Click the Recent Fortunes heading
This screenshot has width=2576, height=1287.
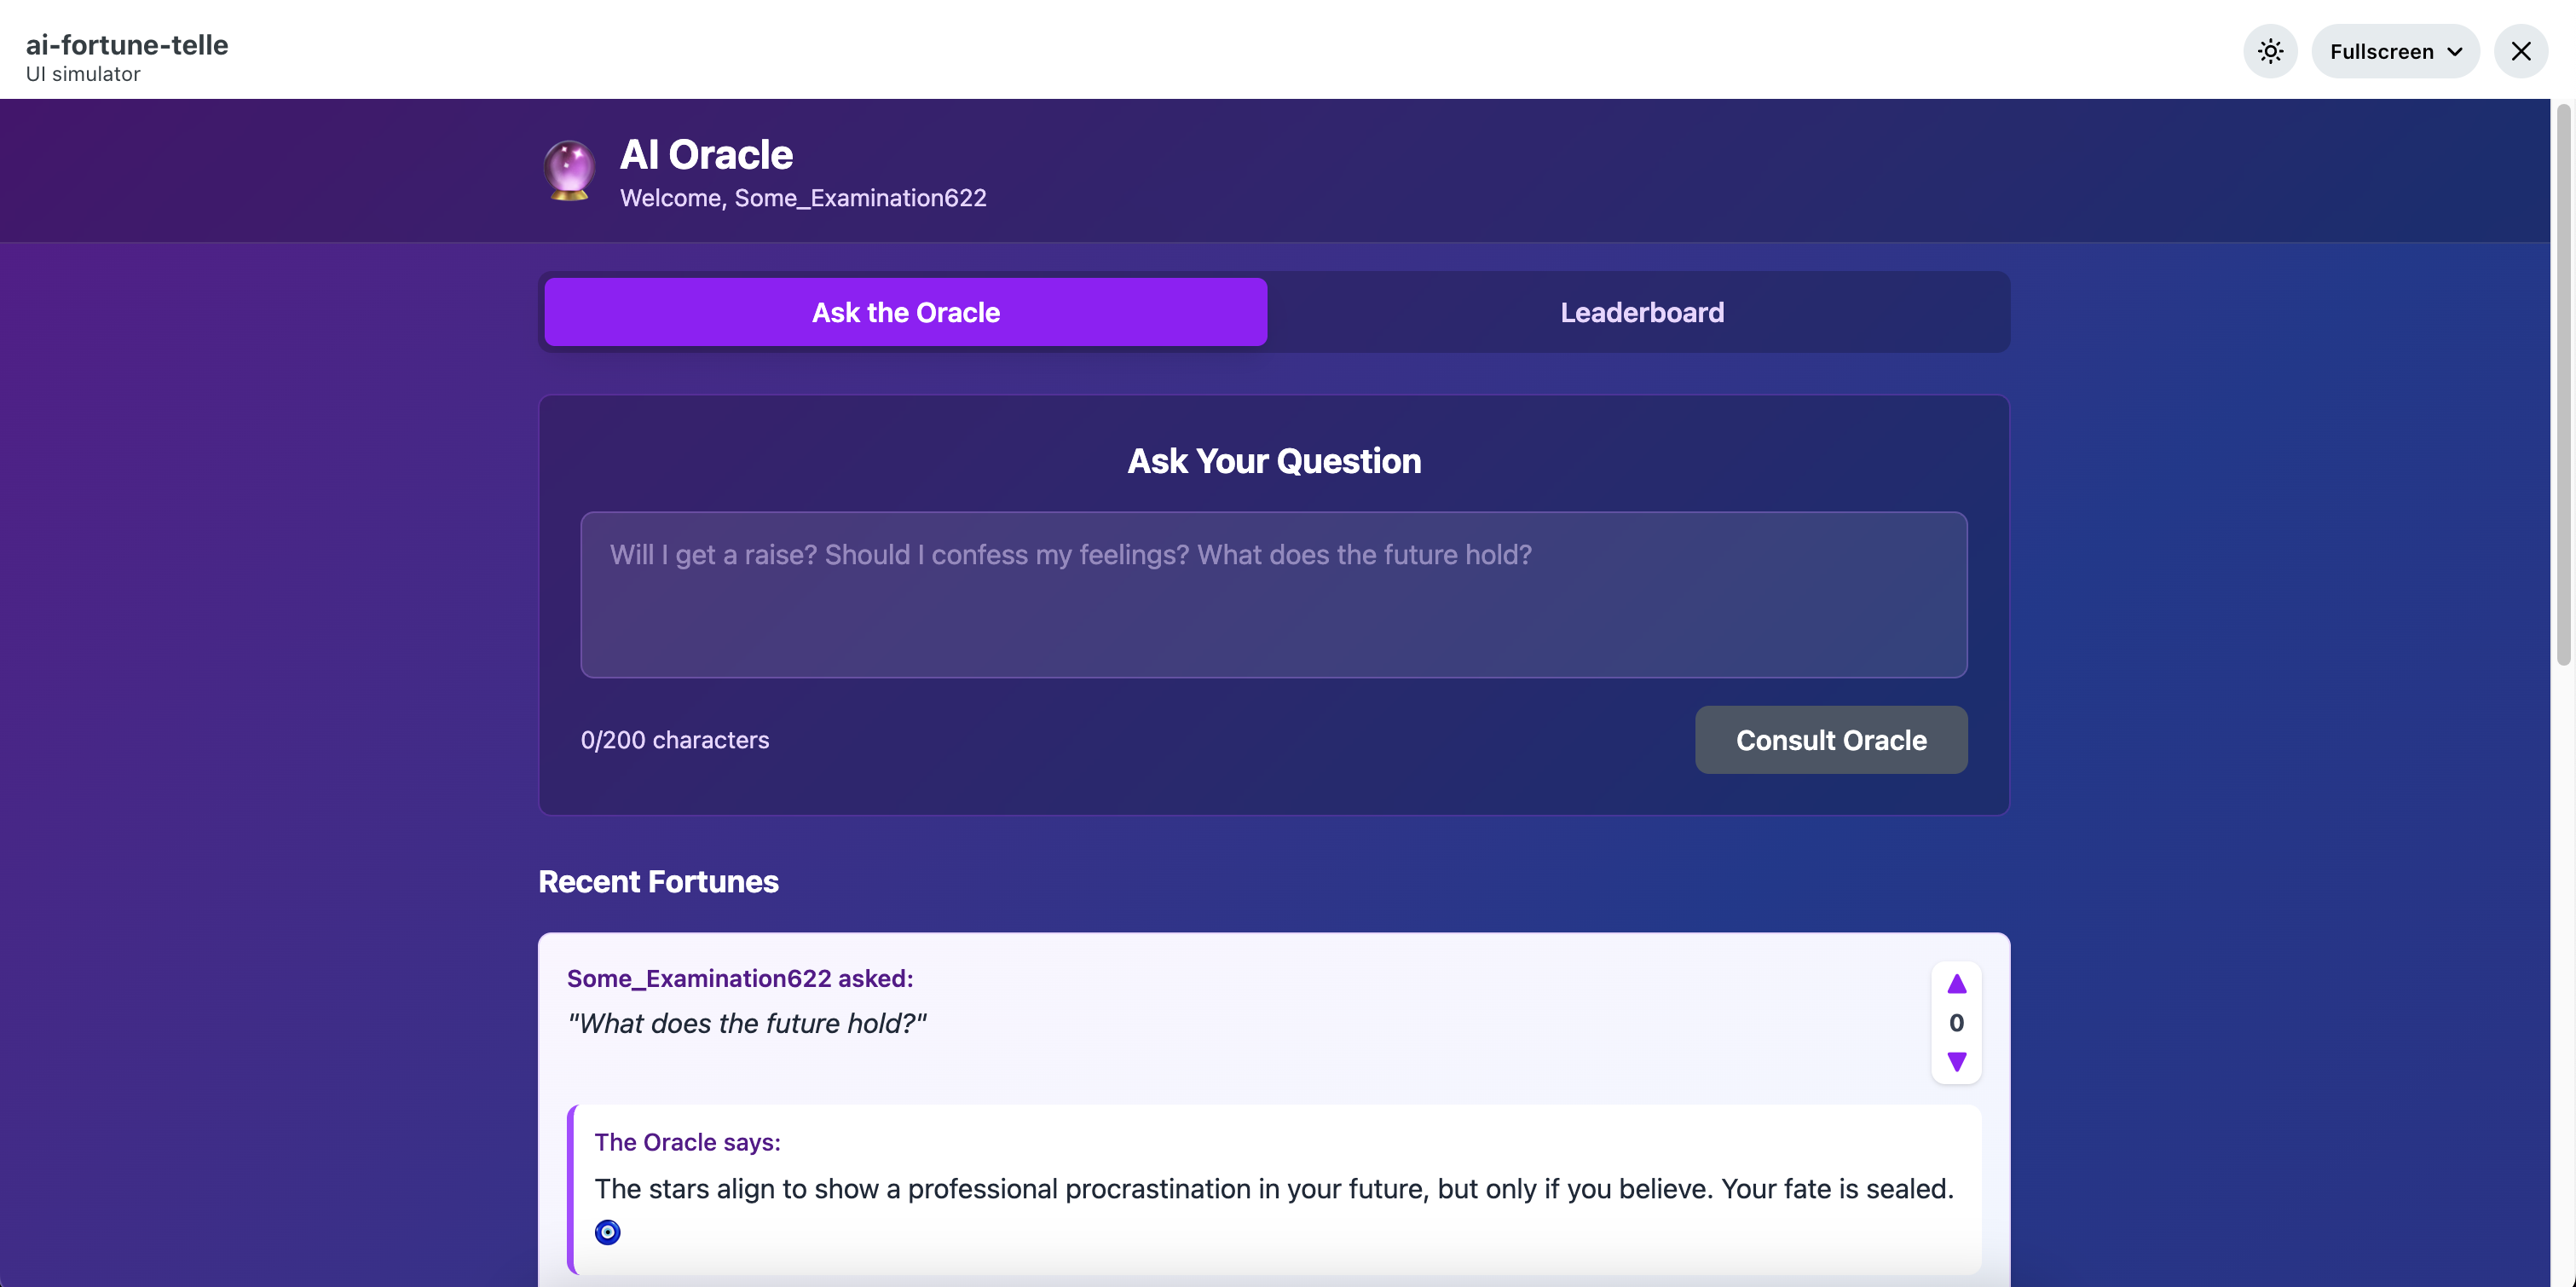(658, 882)
